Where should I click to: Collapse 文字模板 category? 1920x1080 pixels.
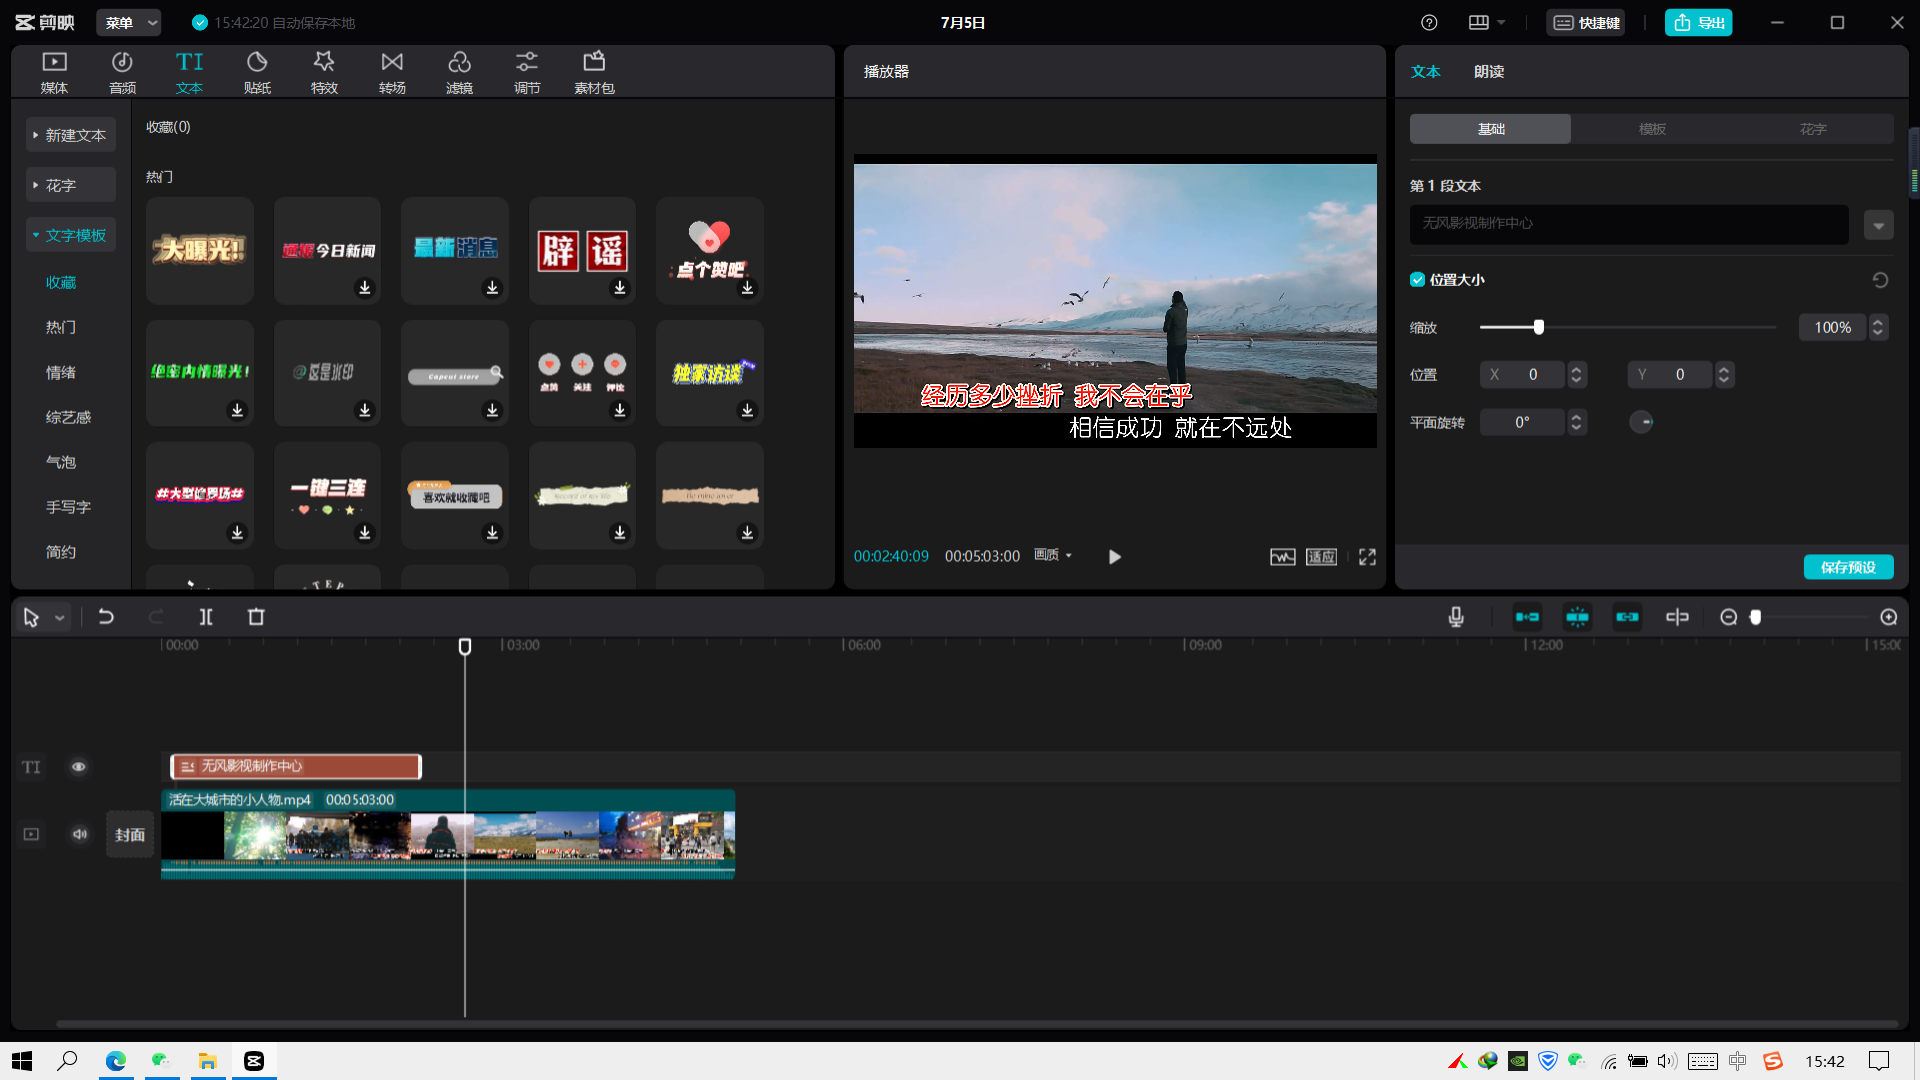70,235
